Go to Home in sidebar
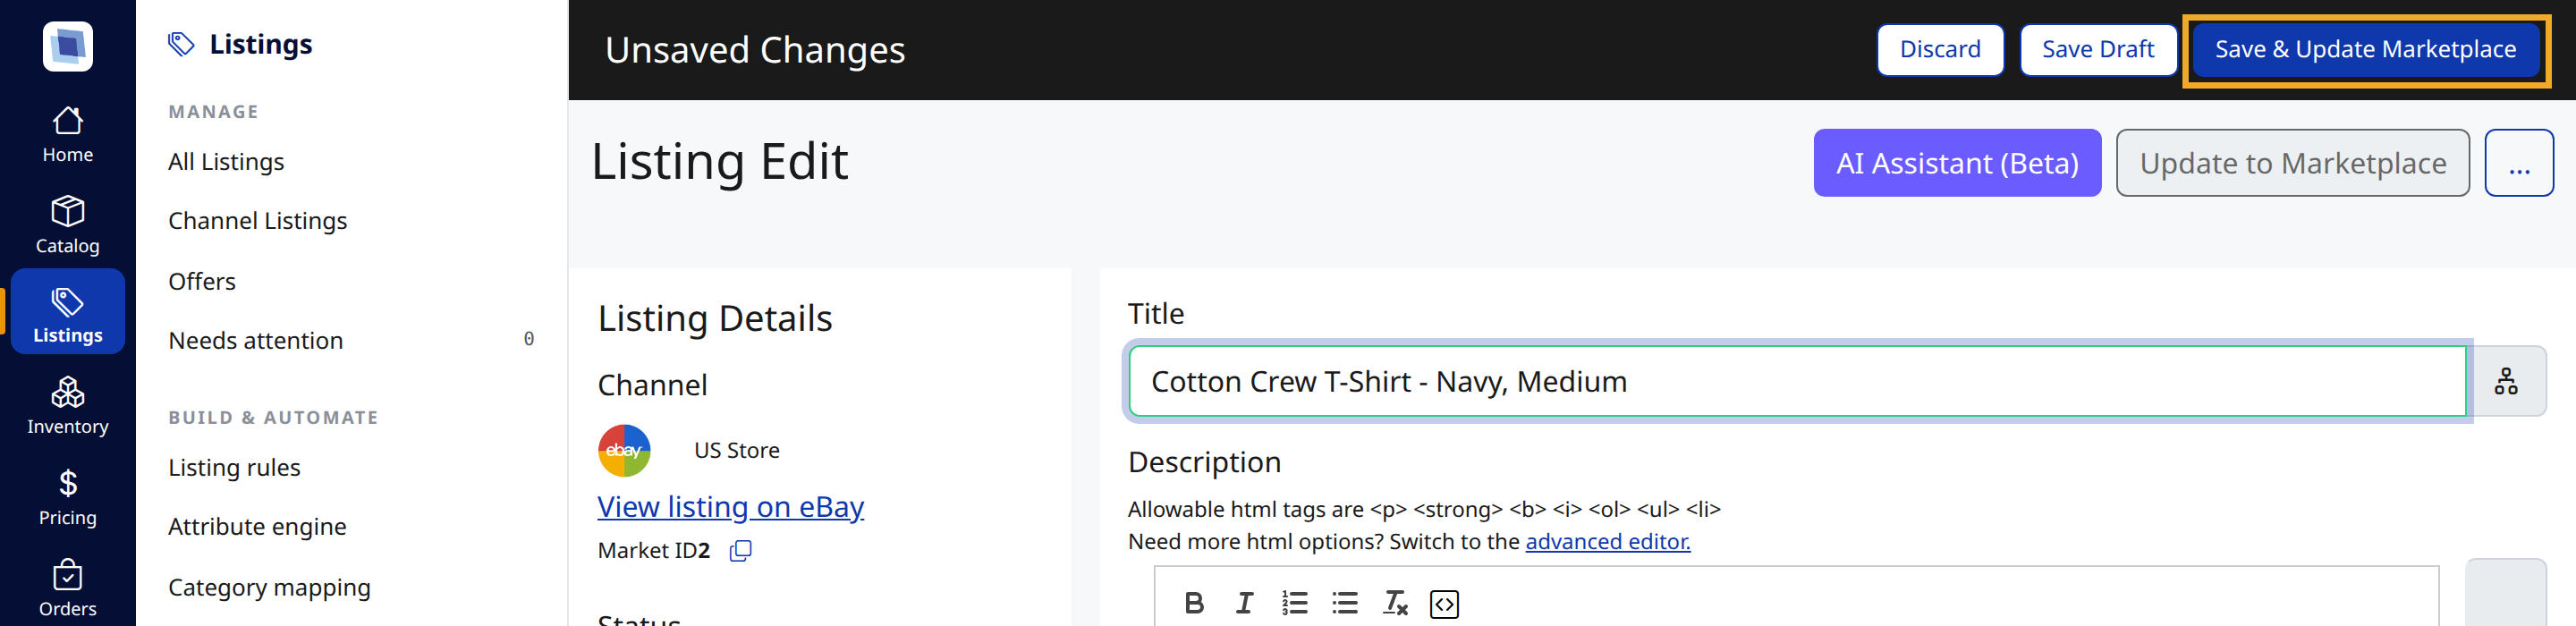 tap(68, 135)
